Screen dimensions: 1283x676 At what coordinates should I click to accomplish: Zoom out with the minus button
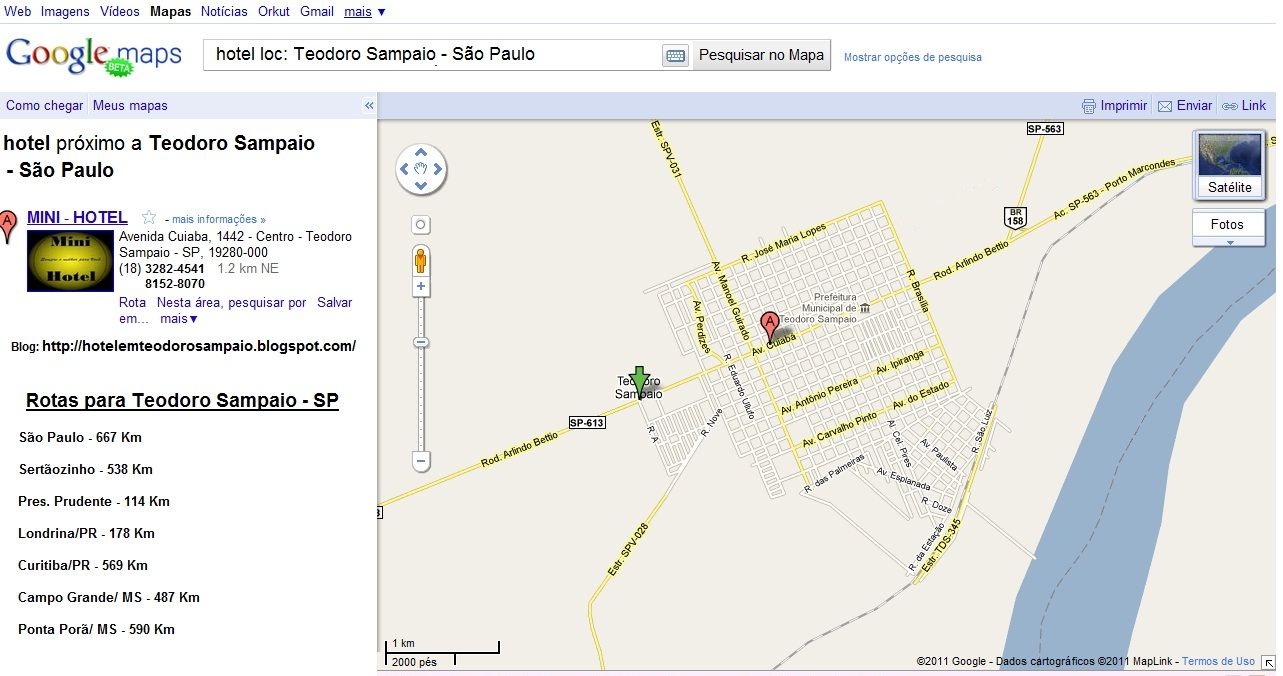click(421, 462)
